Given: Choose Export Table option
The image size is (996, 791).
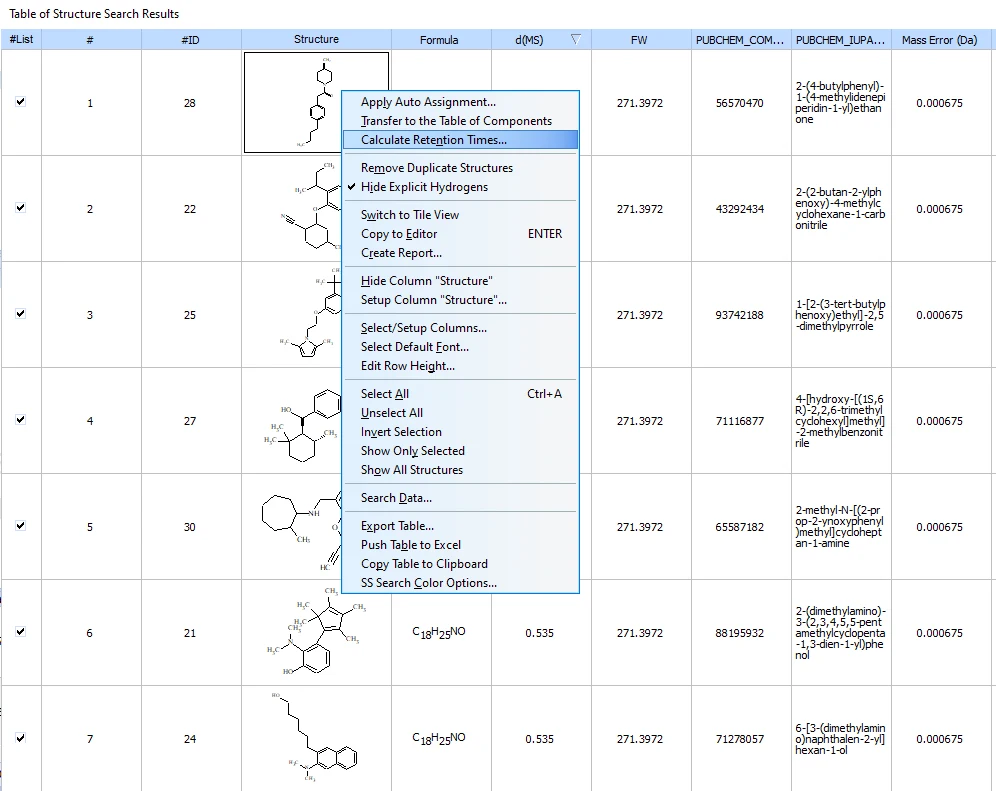Looking at the screenshot, I should click(461, 526).
